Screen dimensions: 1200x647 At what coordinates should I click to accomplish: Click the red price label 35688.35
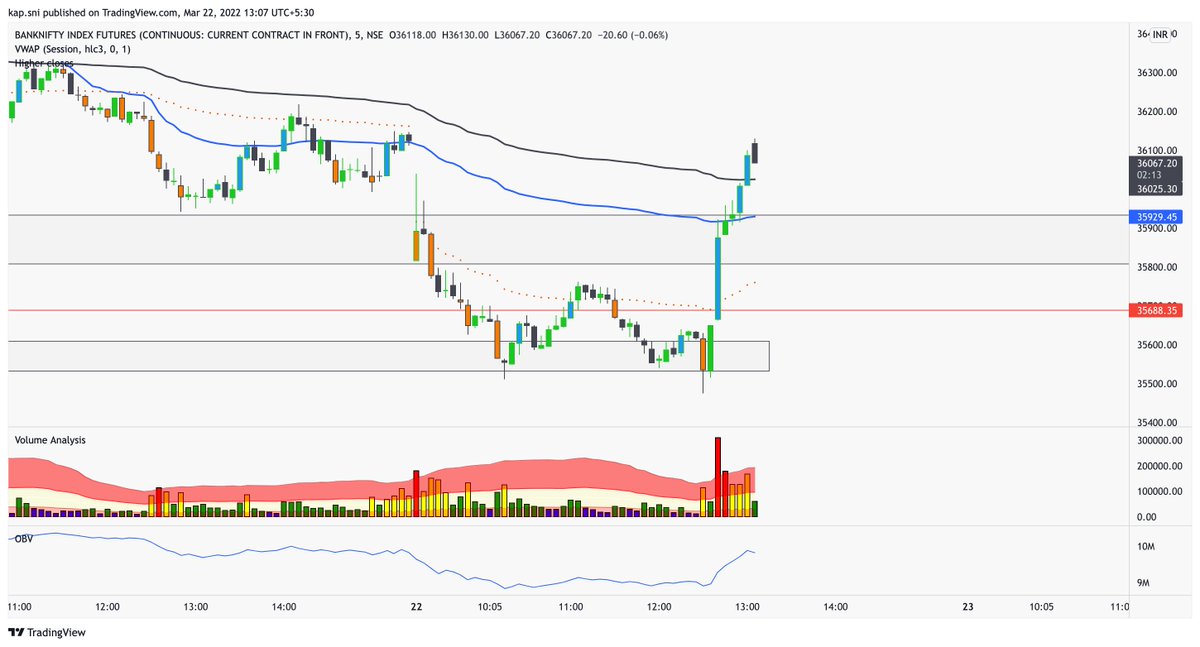coord(1157,311)
